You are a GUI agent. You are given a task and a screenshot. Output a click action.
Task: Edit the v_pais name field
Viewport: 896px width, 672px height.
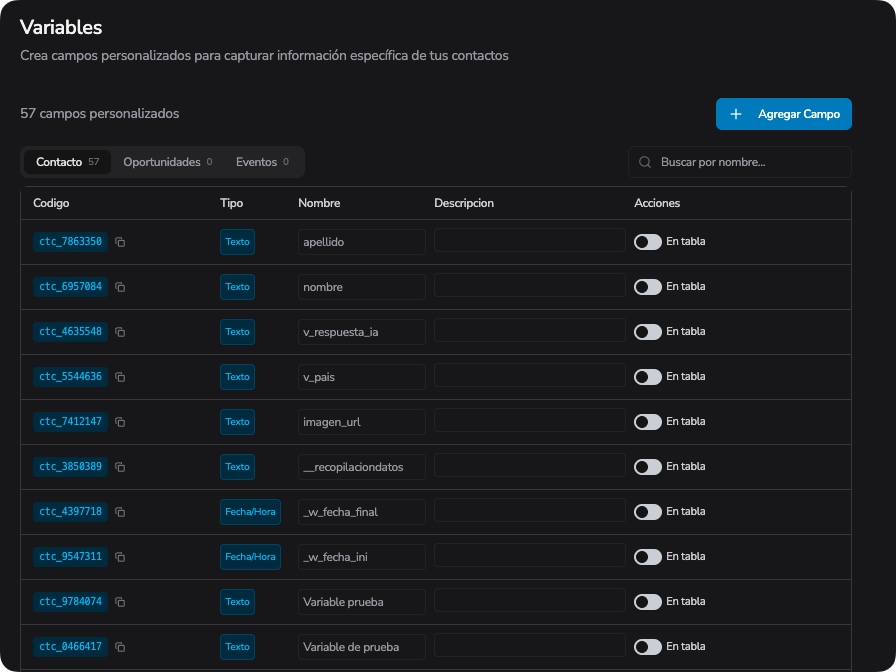[x=362, y=377]
